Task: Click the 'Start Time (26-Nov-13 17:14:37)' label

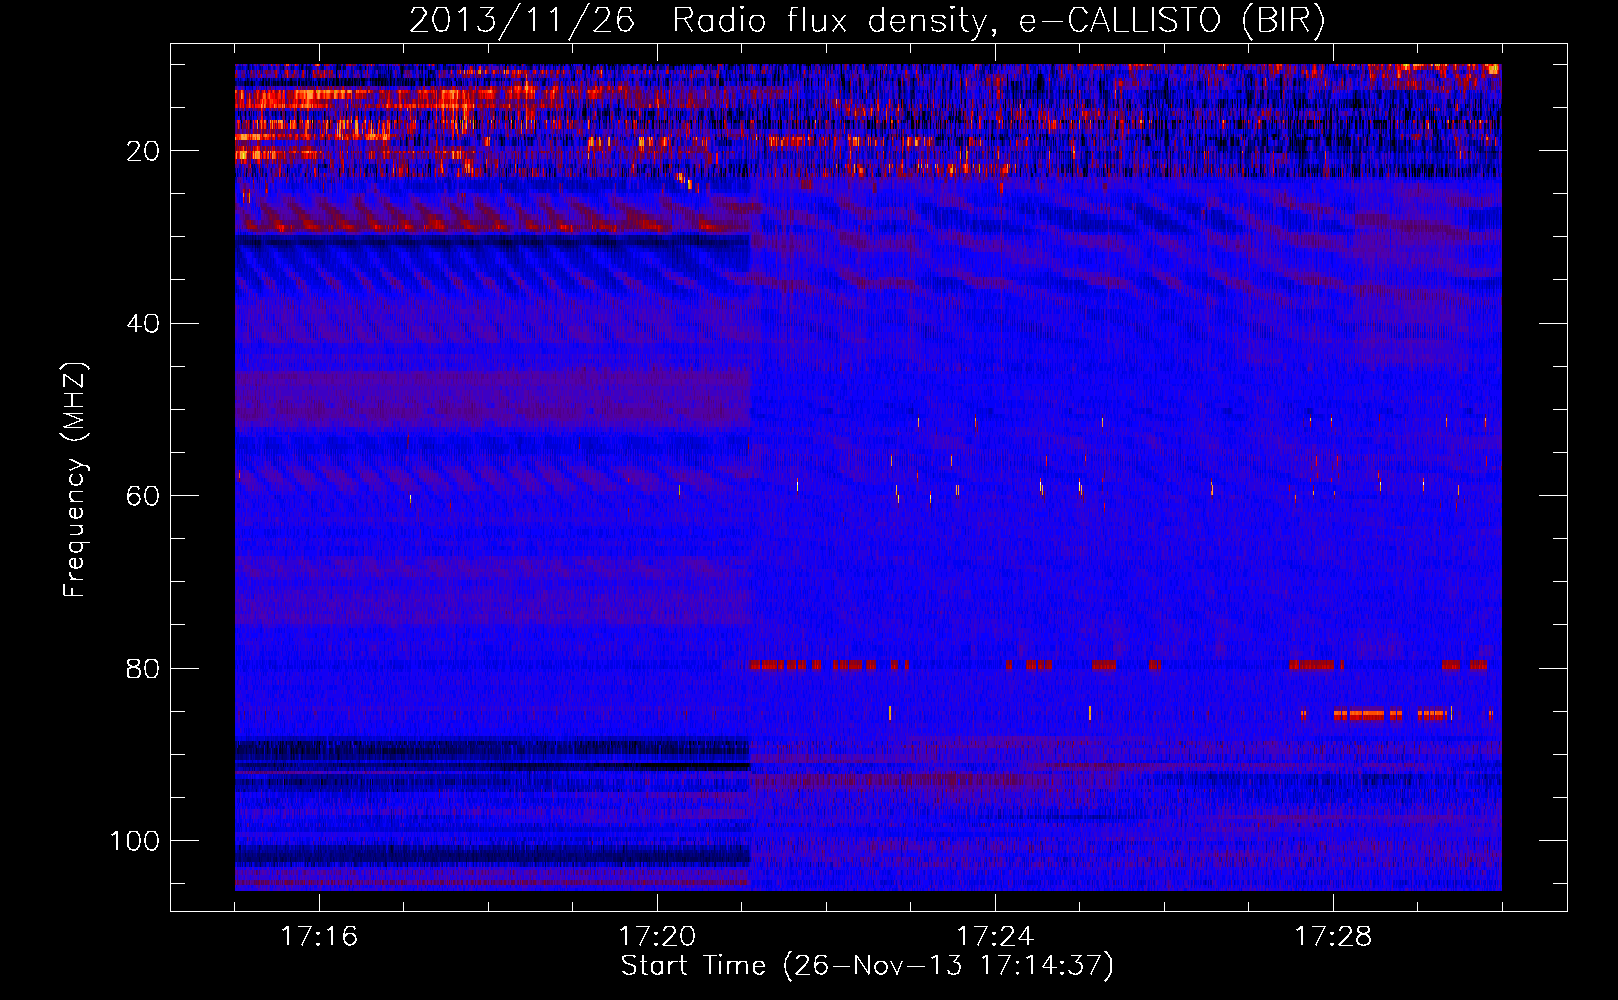Action: (x=867, y=966)
